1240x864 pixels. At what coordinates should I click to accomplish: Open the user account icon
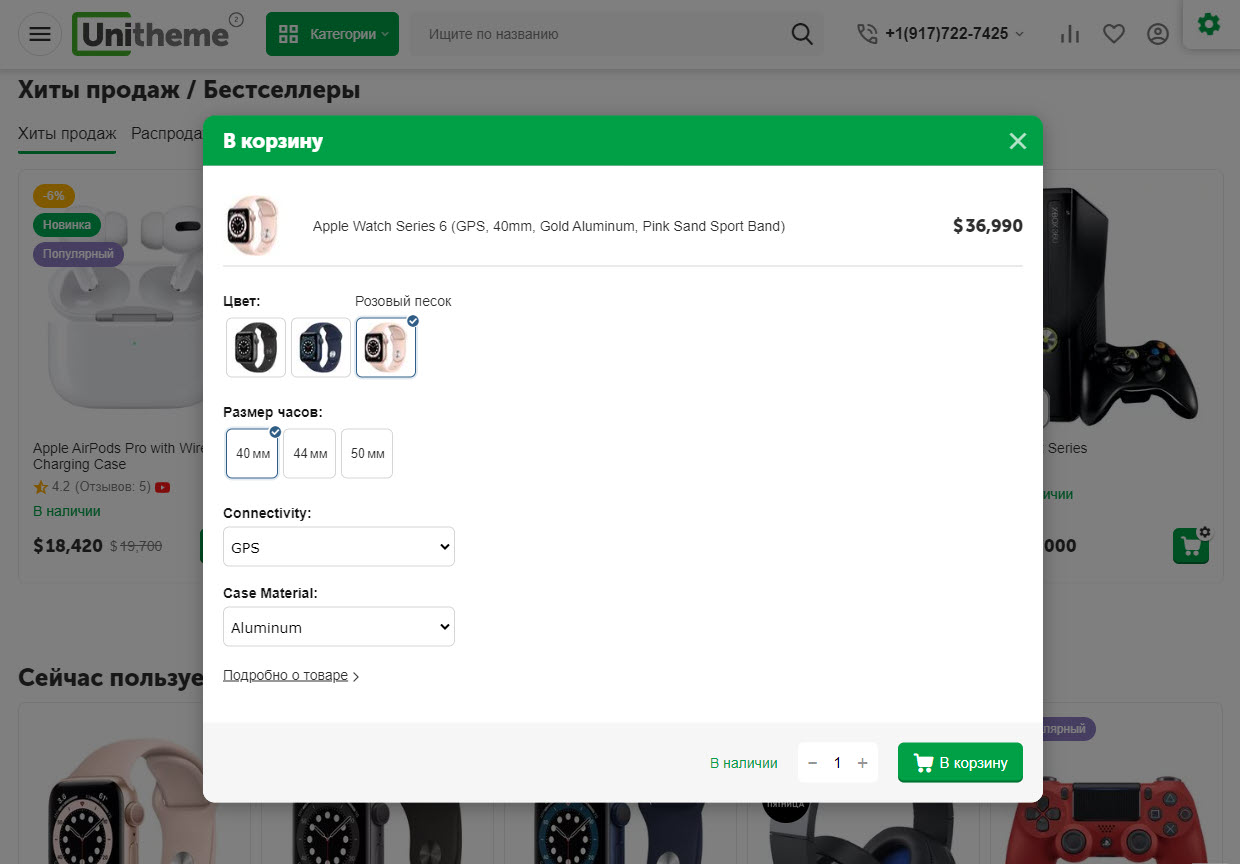[1158, 34]
